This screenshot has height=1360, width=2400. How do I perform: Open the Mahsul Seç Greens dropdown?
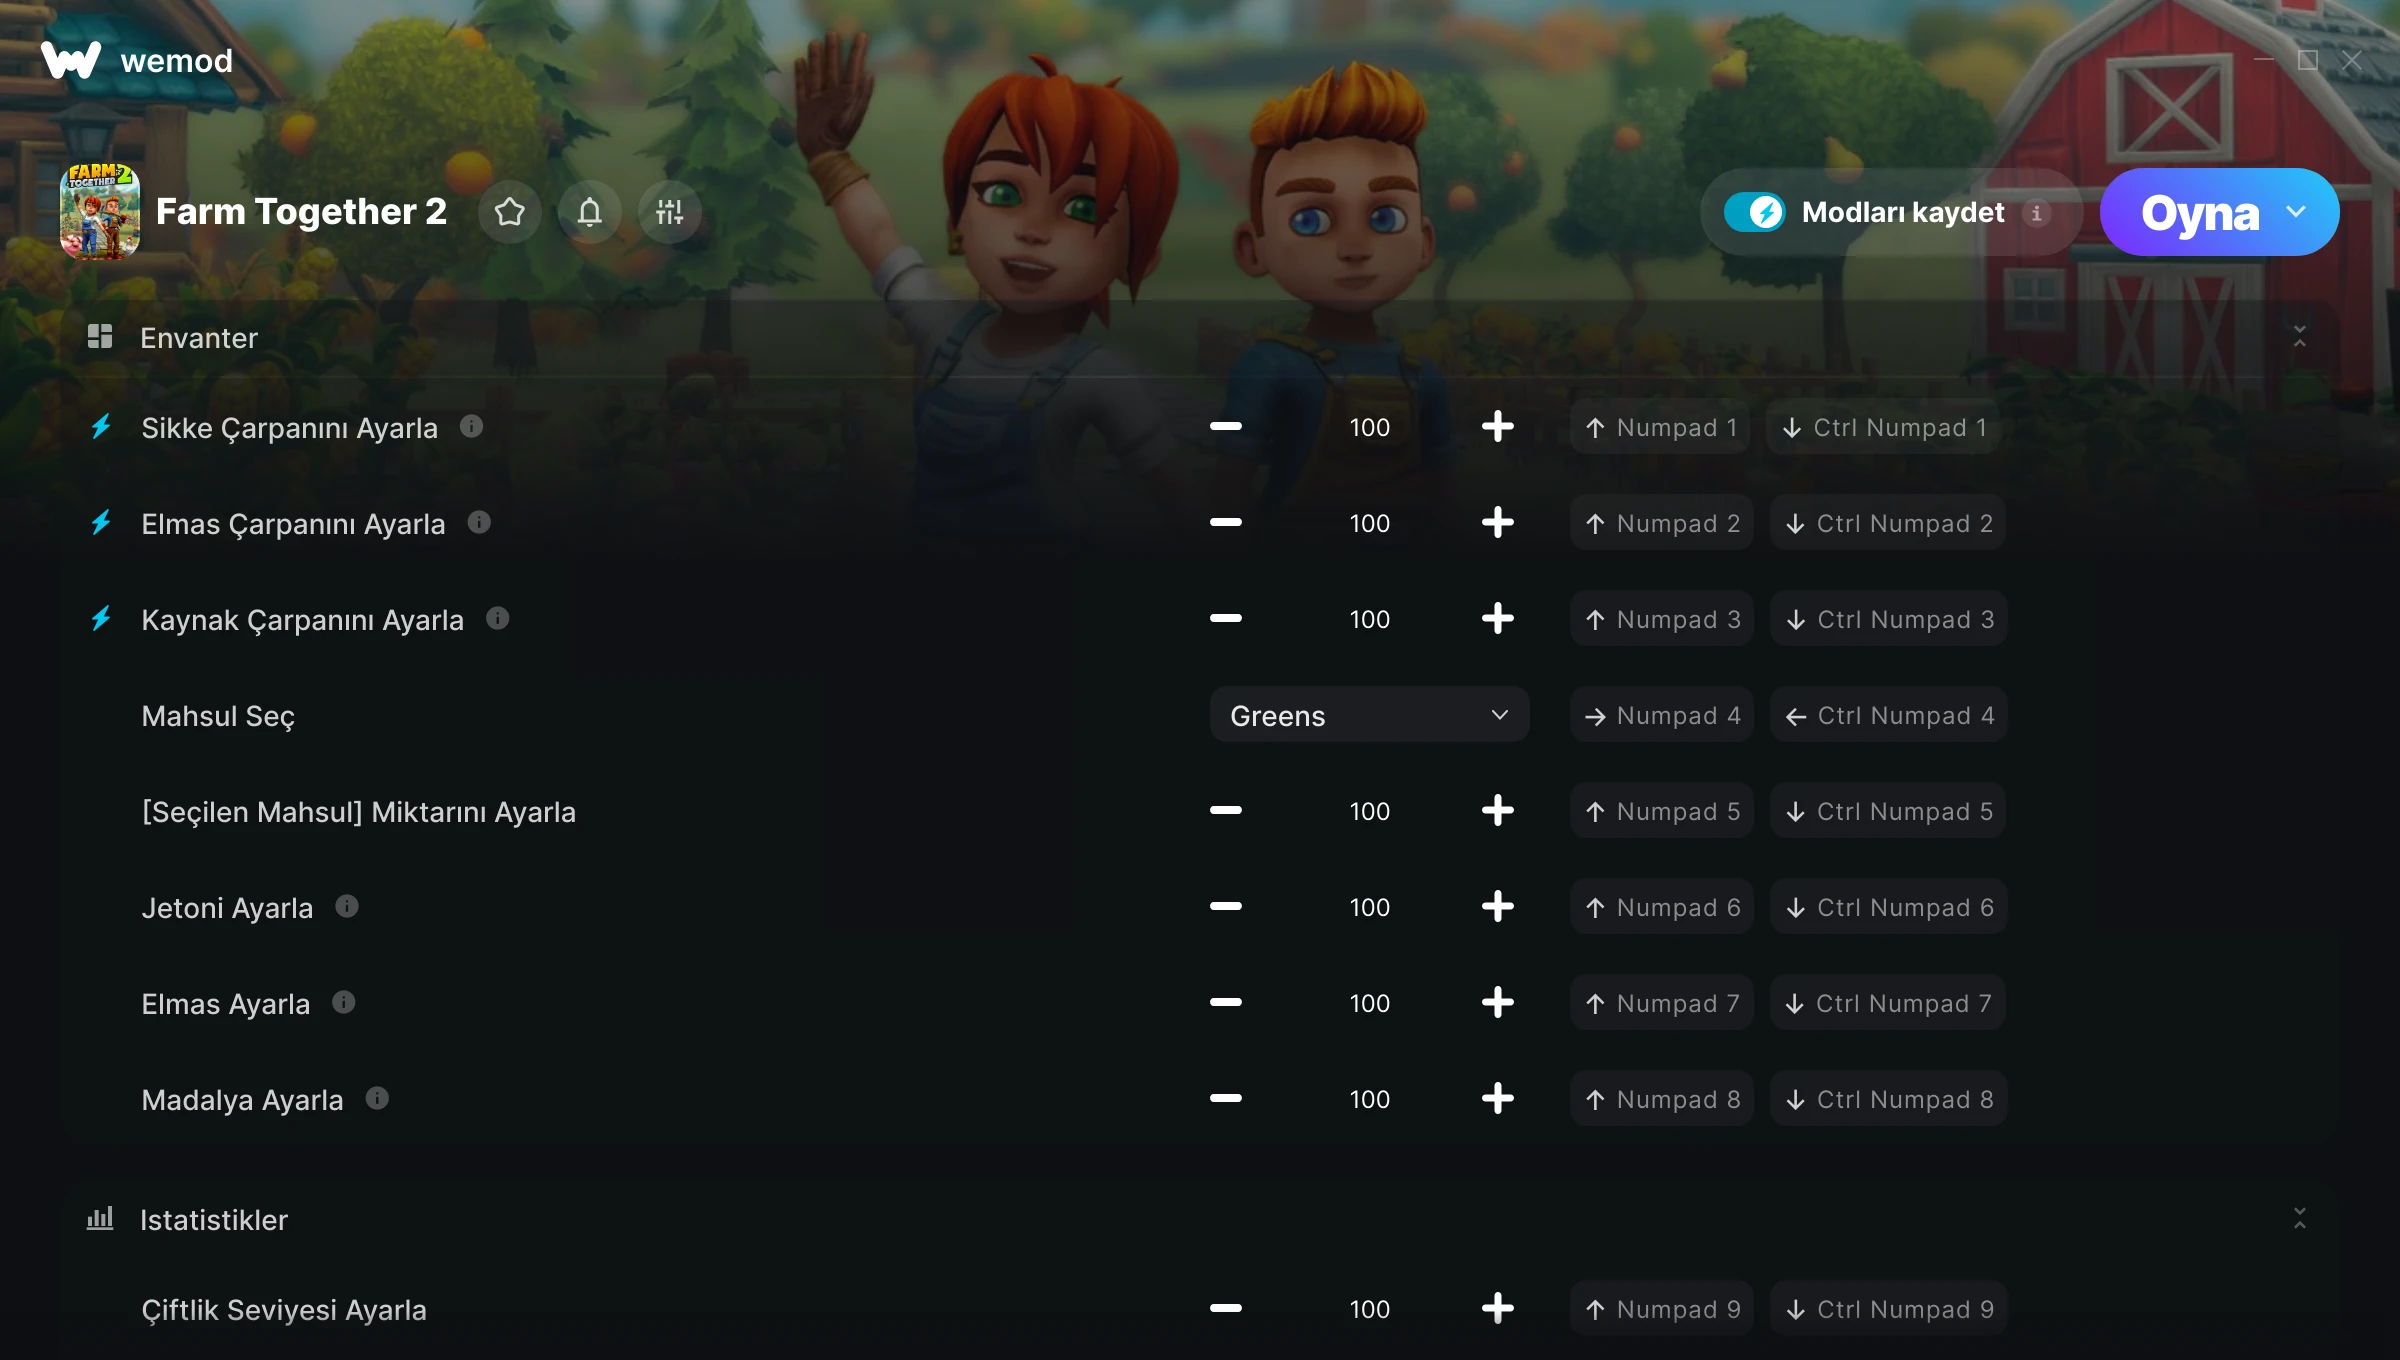[x=1369, y=715]
